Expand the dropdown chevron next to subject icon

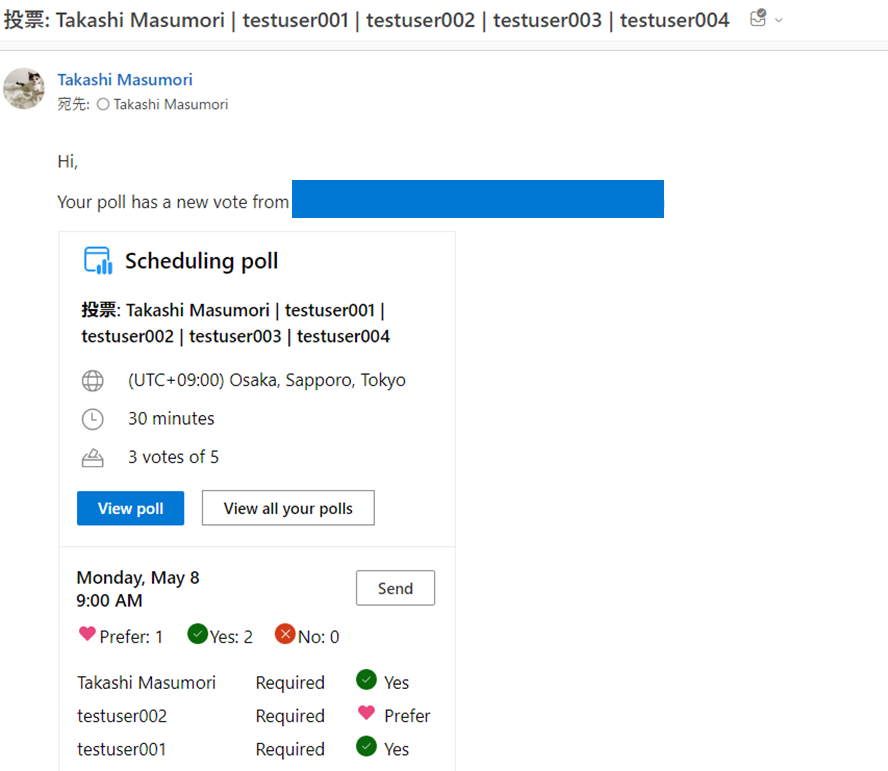click(779, 20)
